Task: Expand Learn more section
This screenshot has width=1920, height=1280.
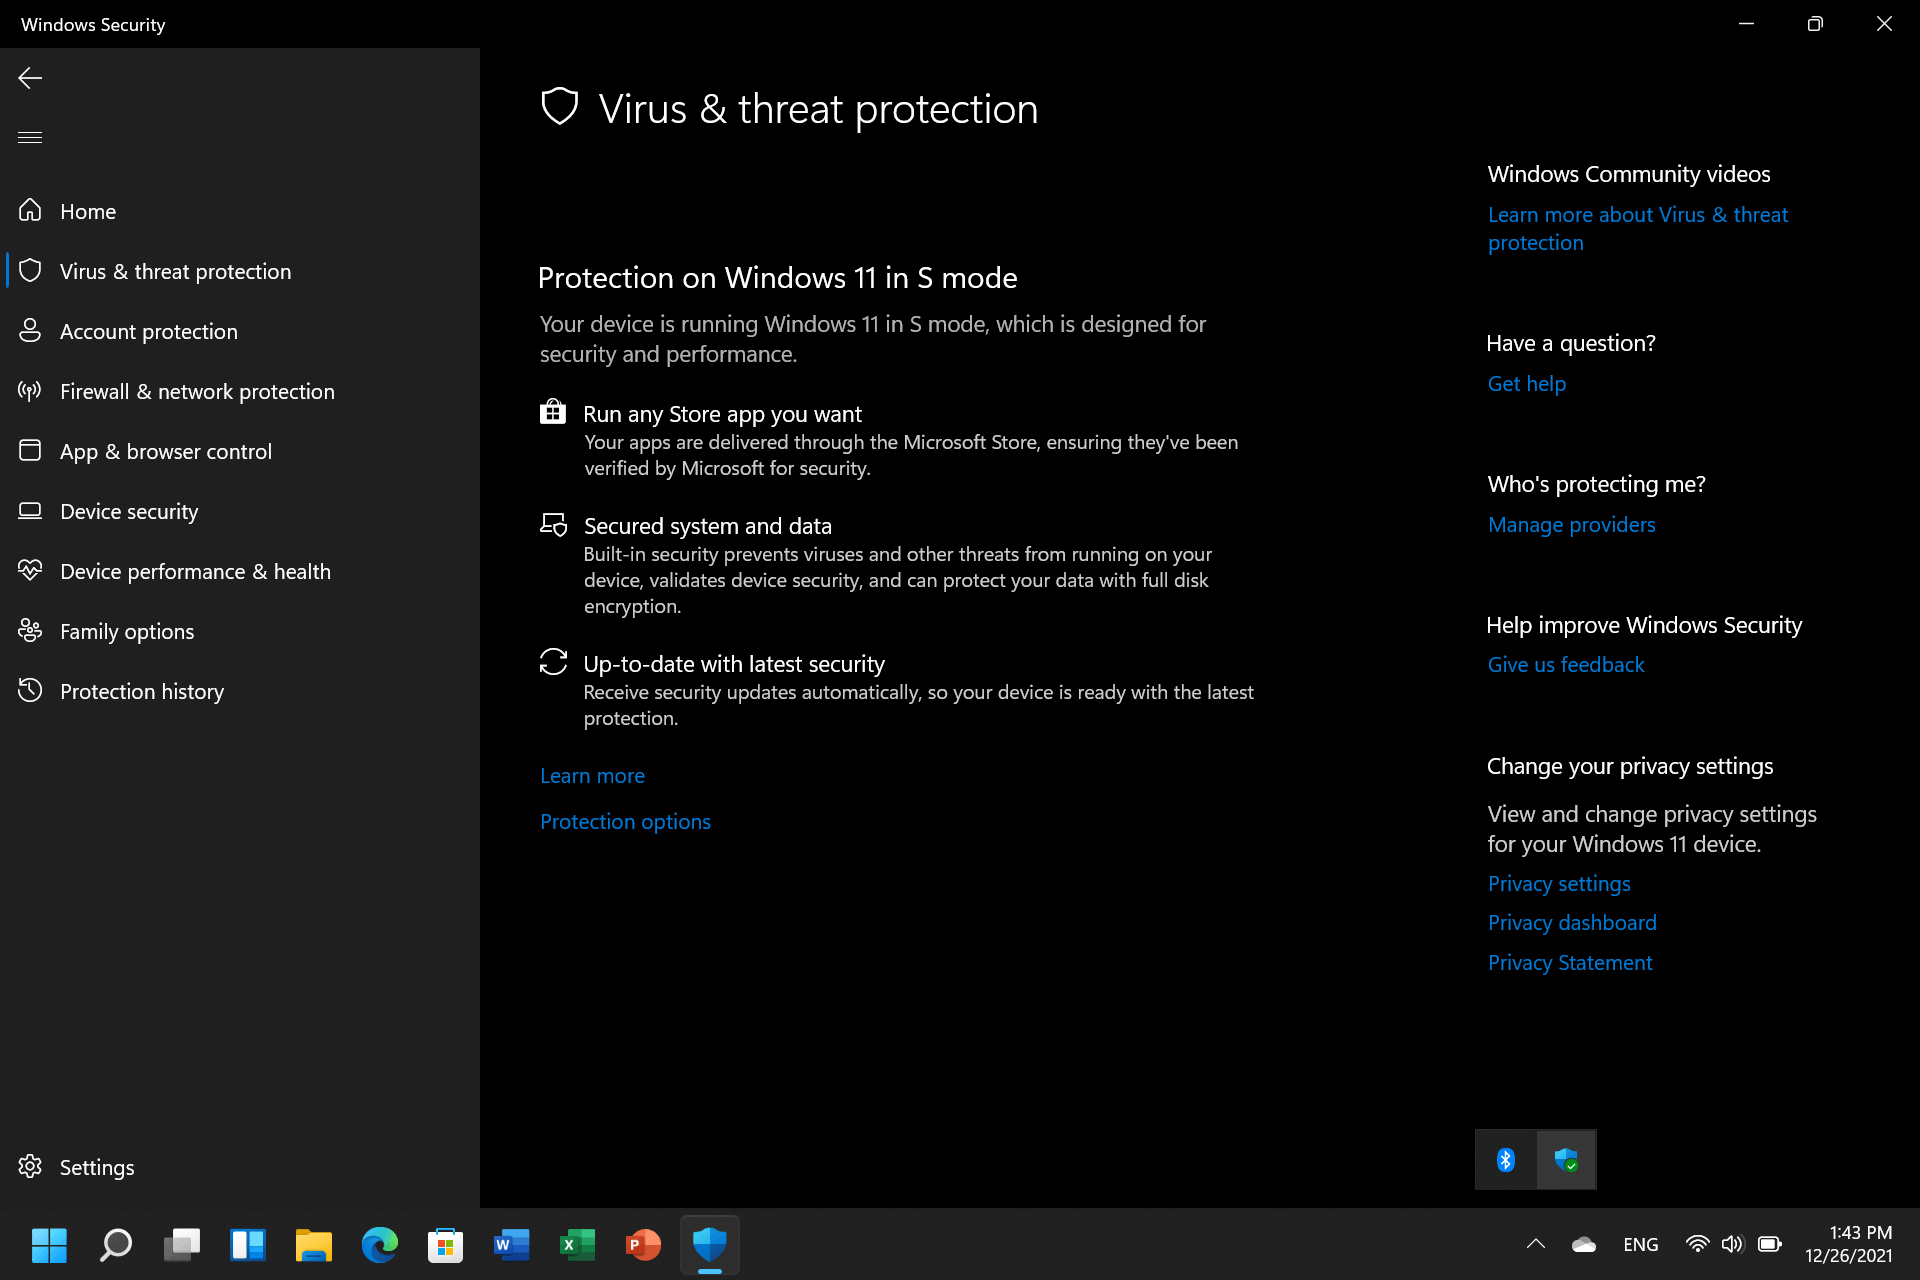Action: point(590,774)
